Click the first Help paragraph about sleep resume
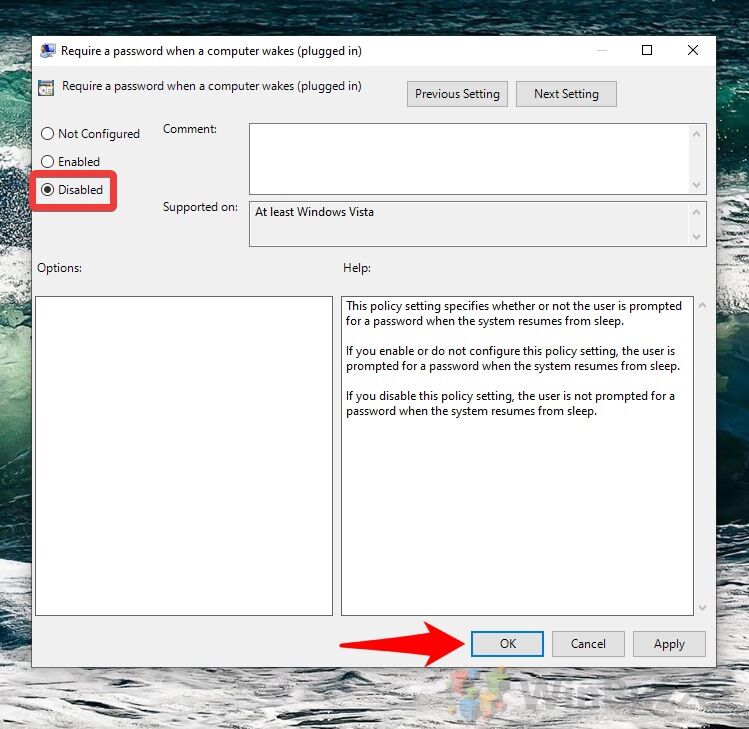 [x=514, y=313]
